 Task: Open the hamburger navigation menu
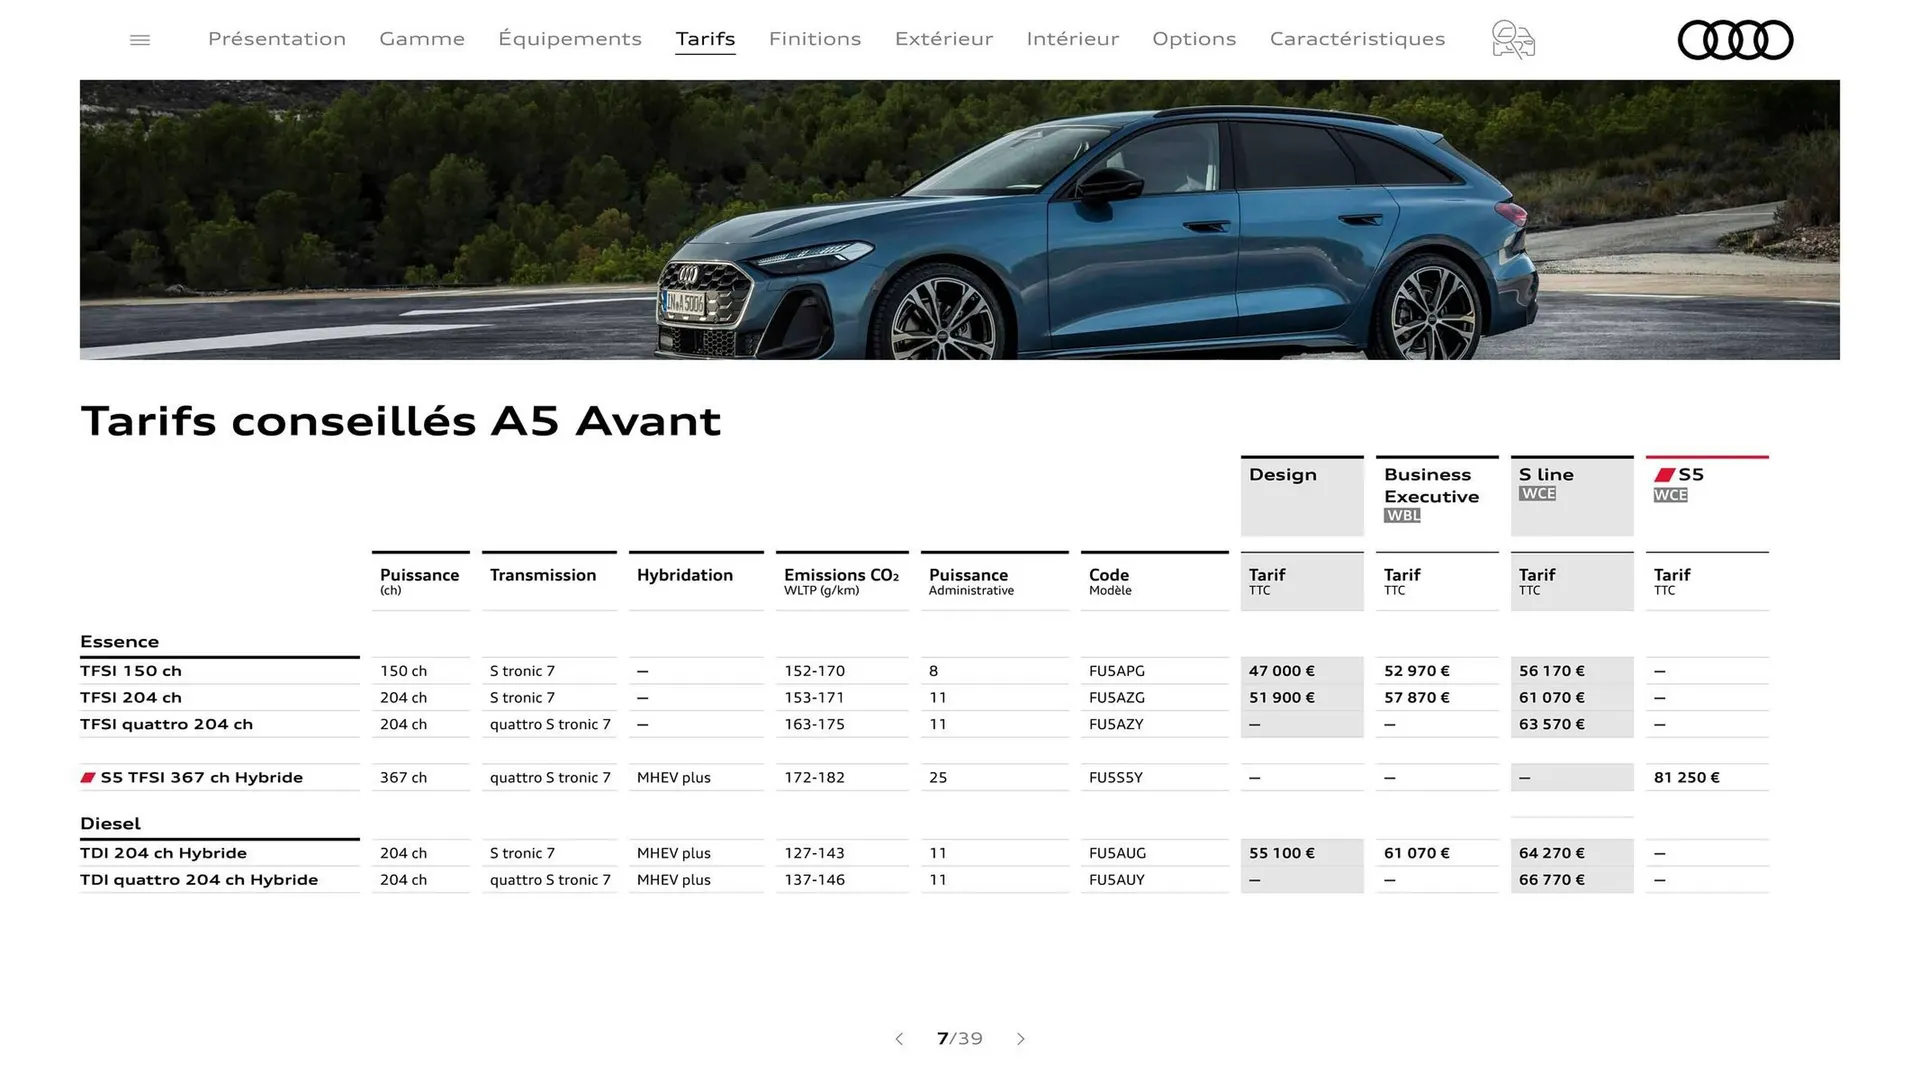(140, 39)
